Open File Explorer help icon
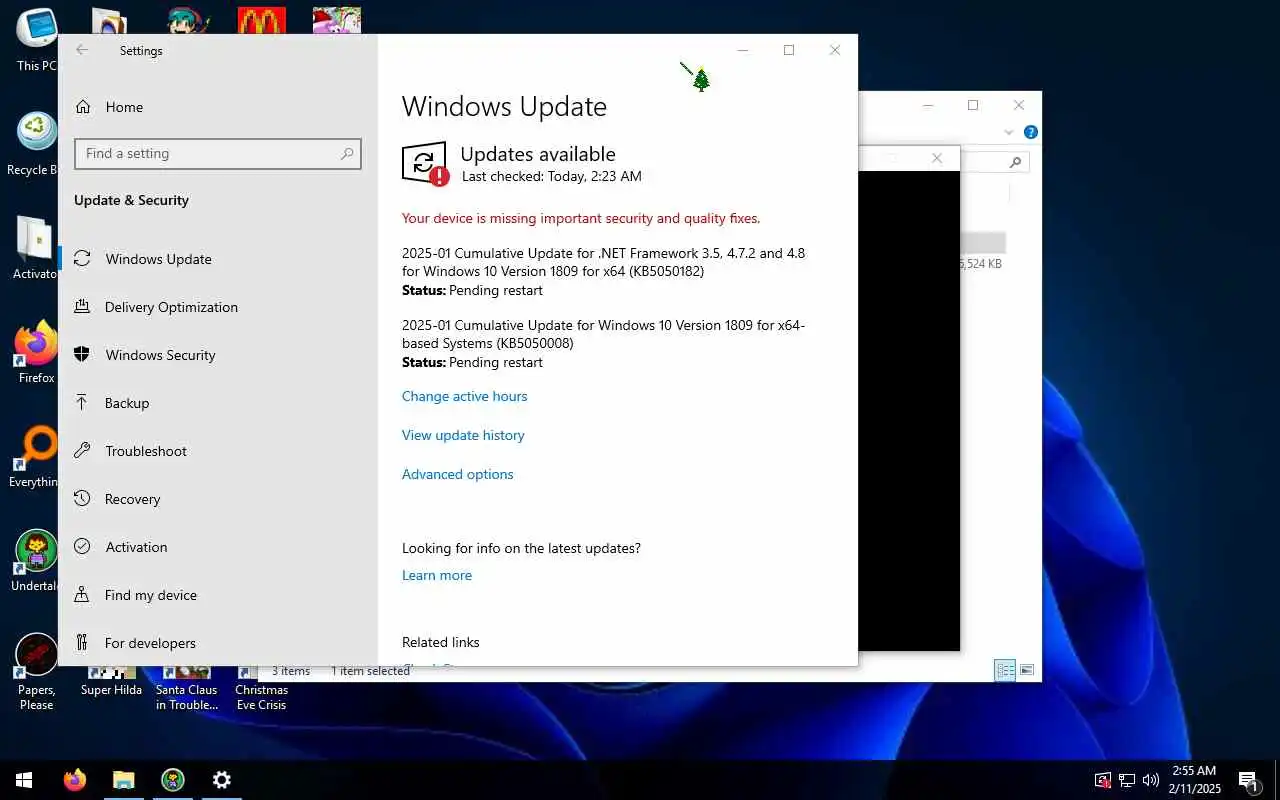The height and width of the screenshot is (800, 1280). click(1031, 132)
